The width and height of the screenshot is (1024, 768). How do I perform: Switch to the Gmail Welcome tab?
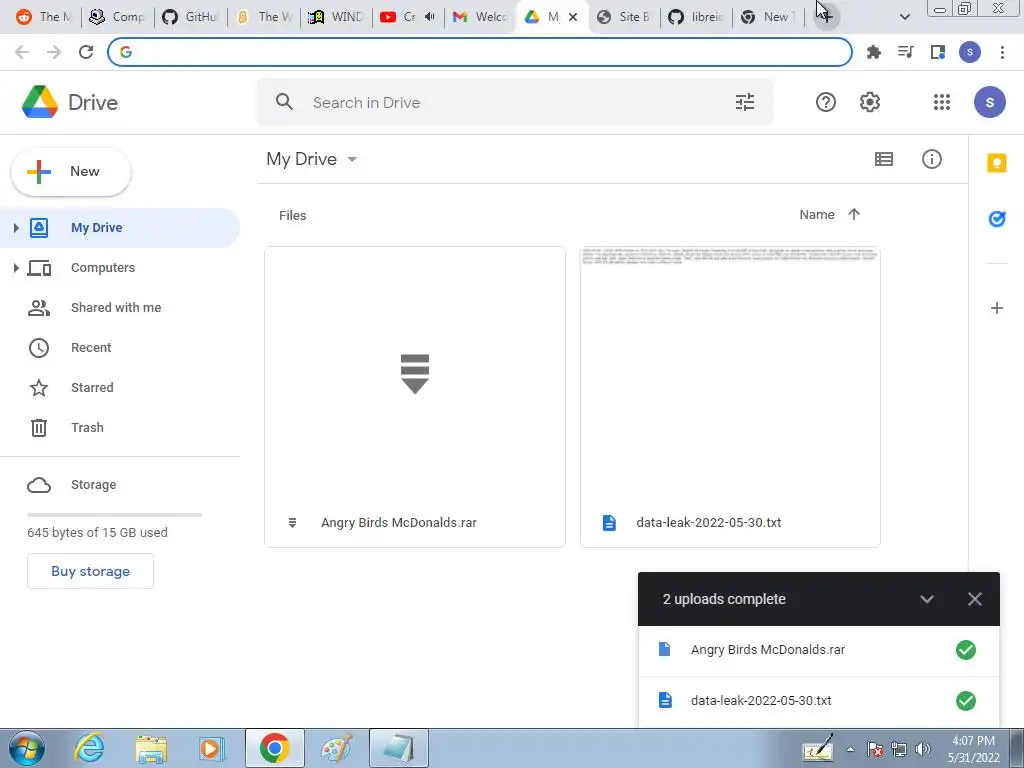tap(481, 17)
